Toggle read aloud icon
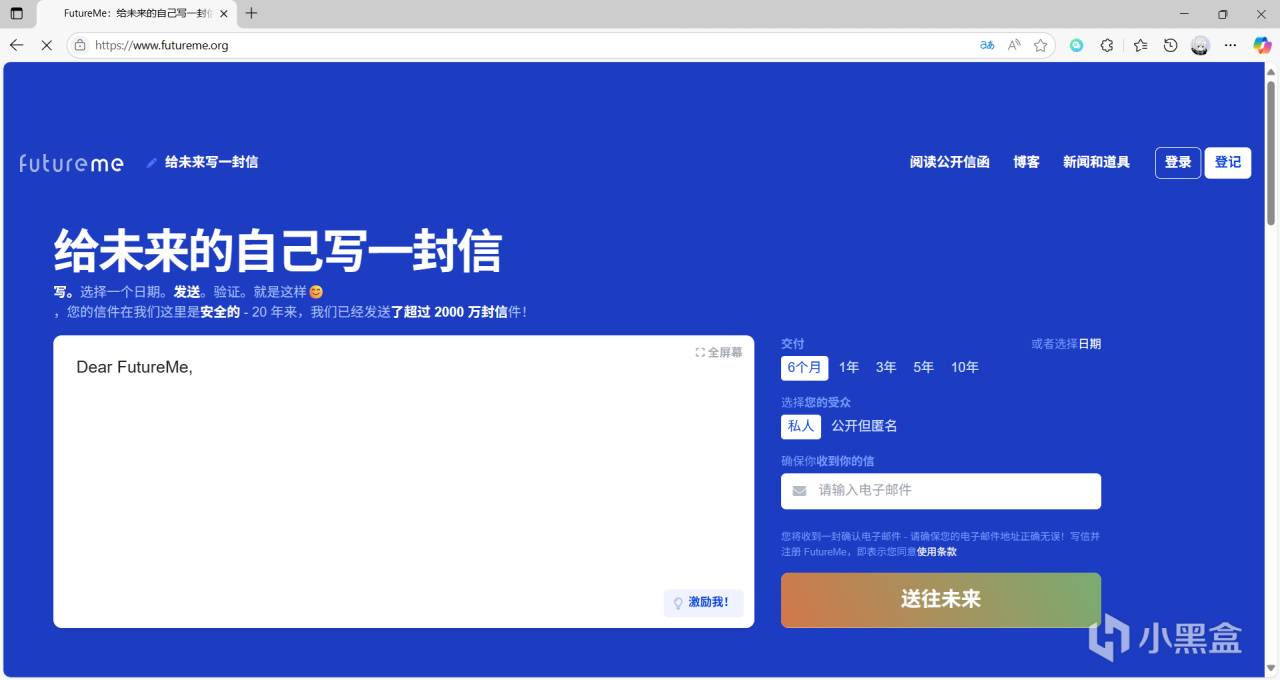1280x680 pixels. click(x=1014, y=45)
